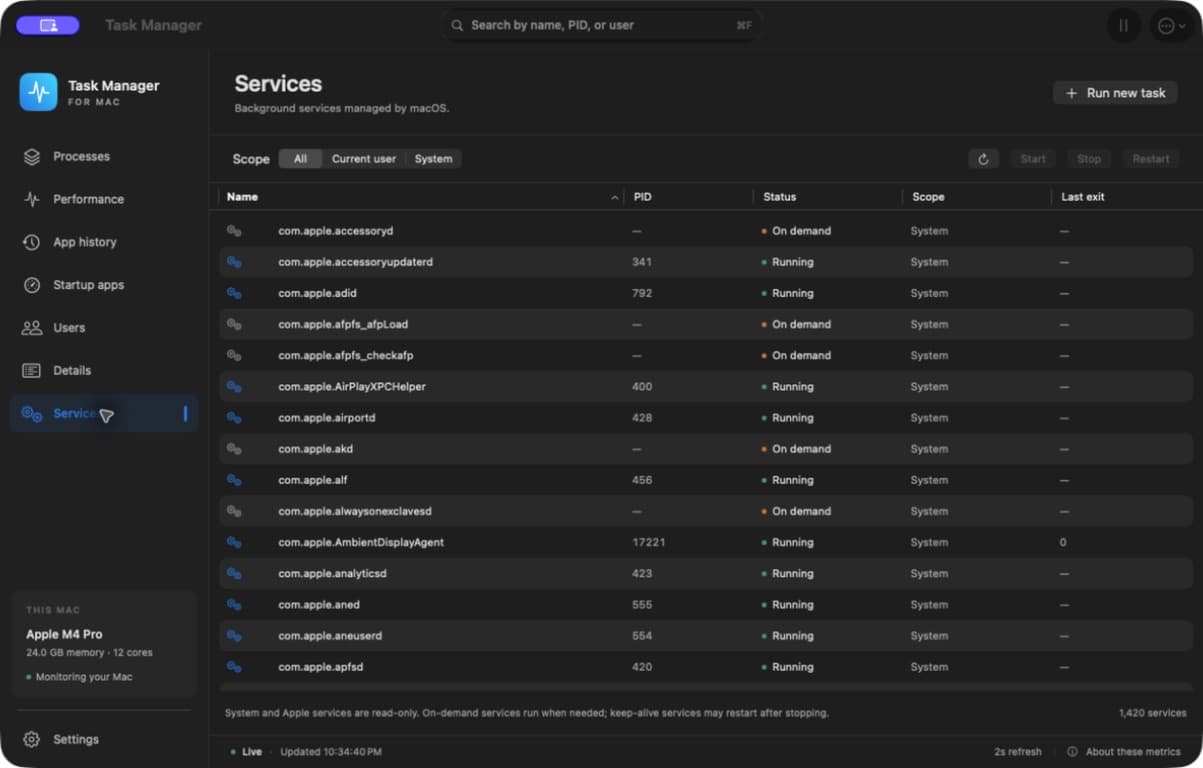Viewport: 1203px width, 768px height.
Task: Click PID 17221 of AmbientDisplayAgent
Action: coord(649,542)
